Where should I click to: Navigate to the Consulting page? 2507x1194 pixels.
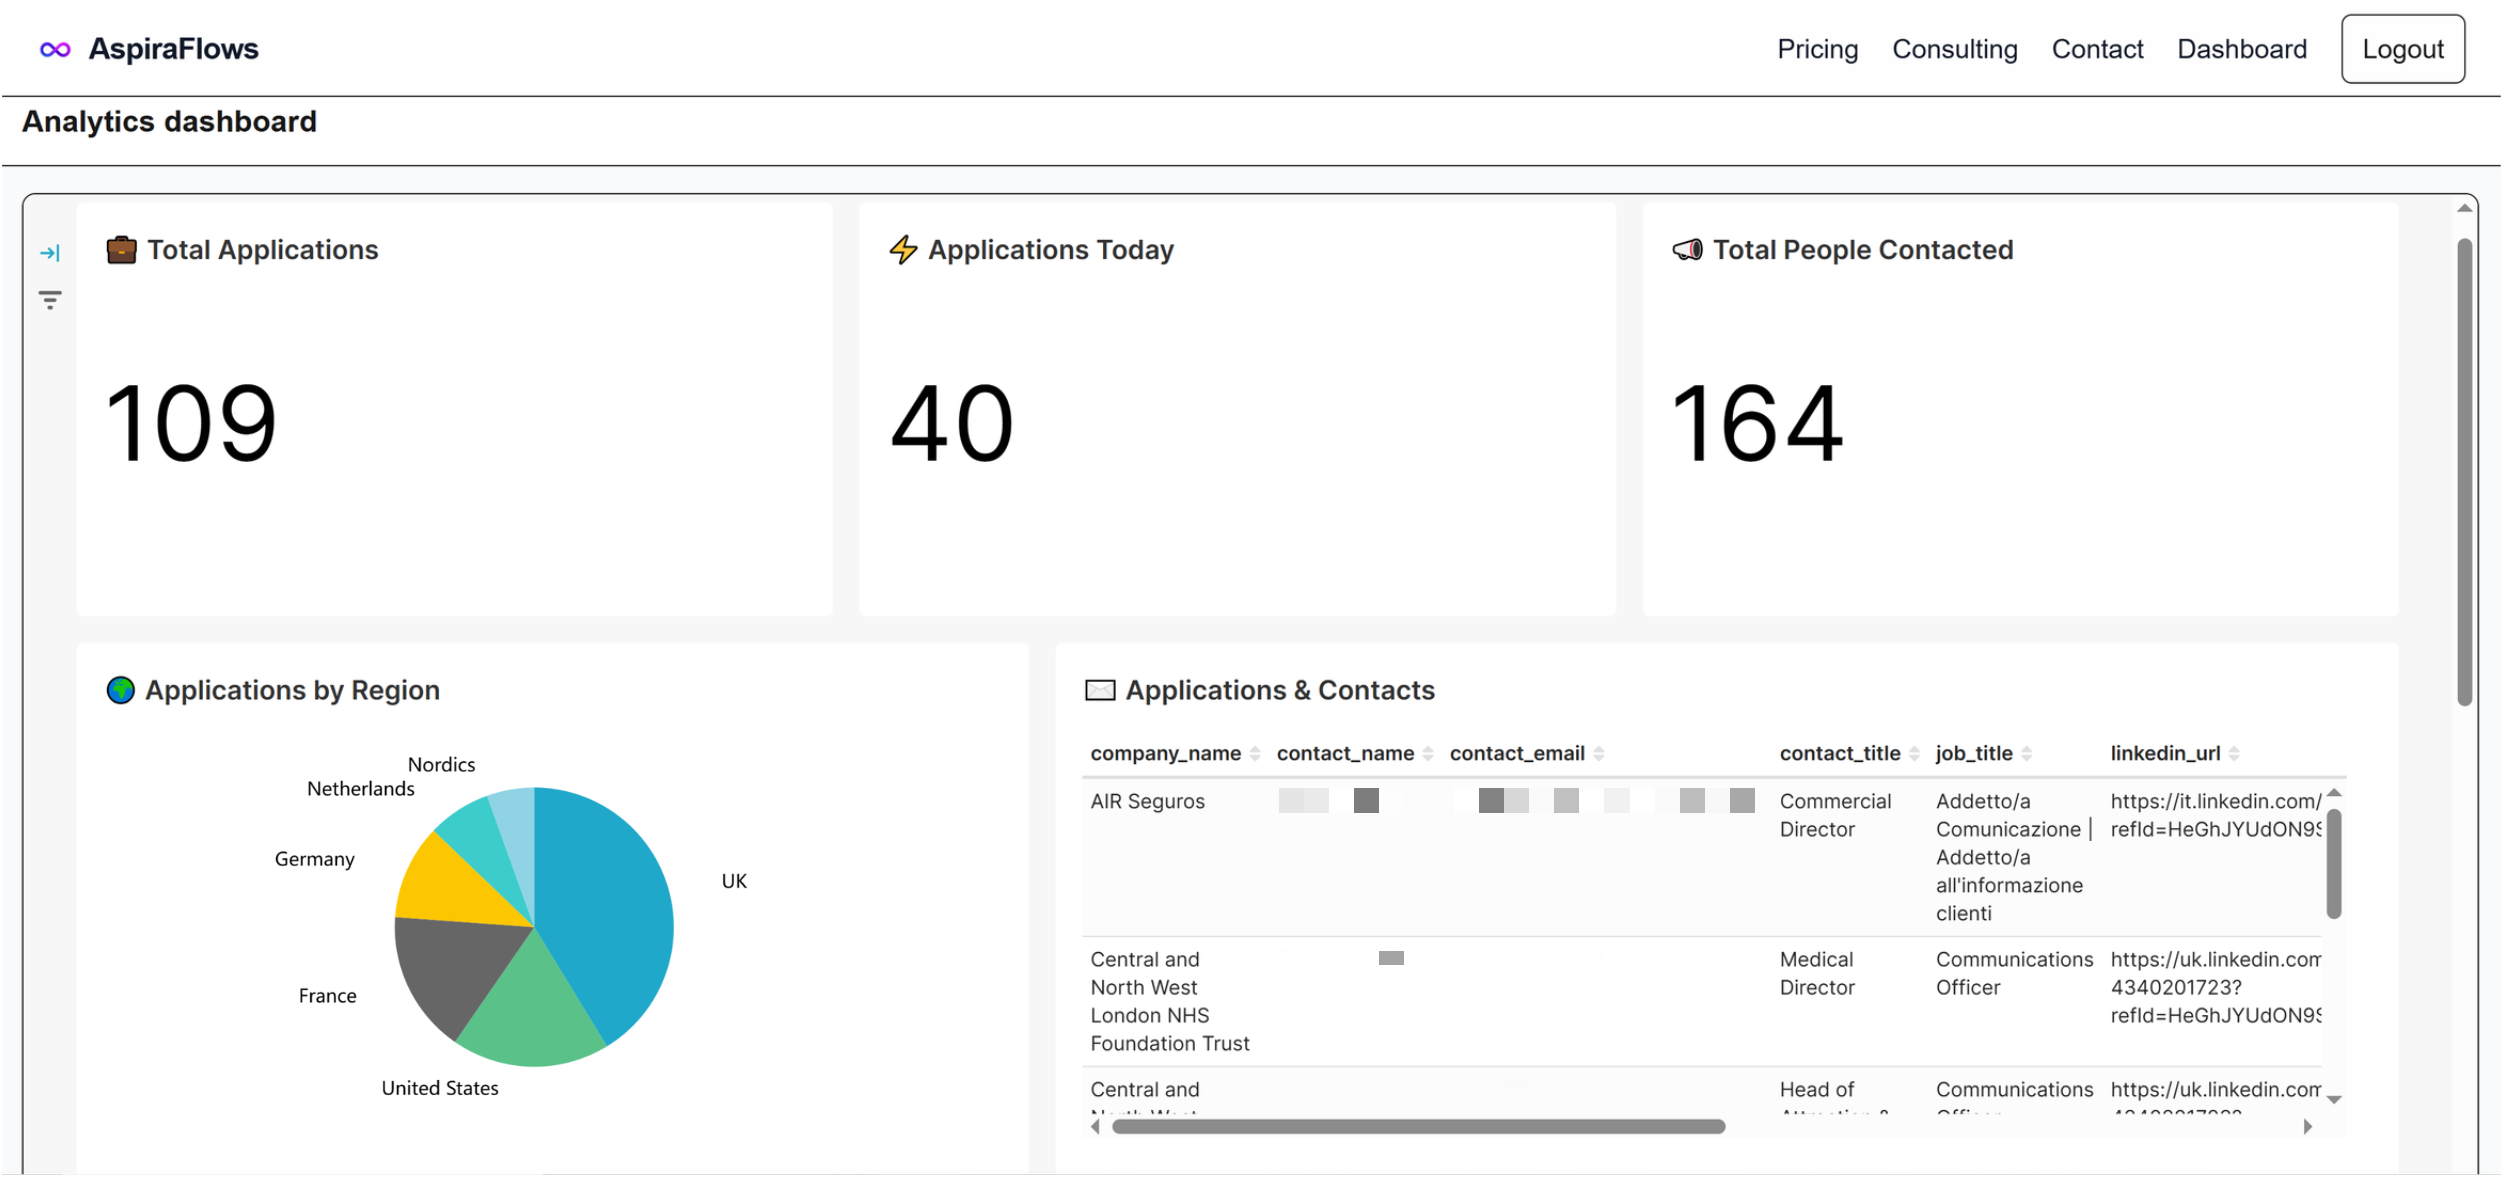click(x=1954, y=48)
